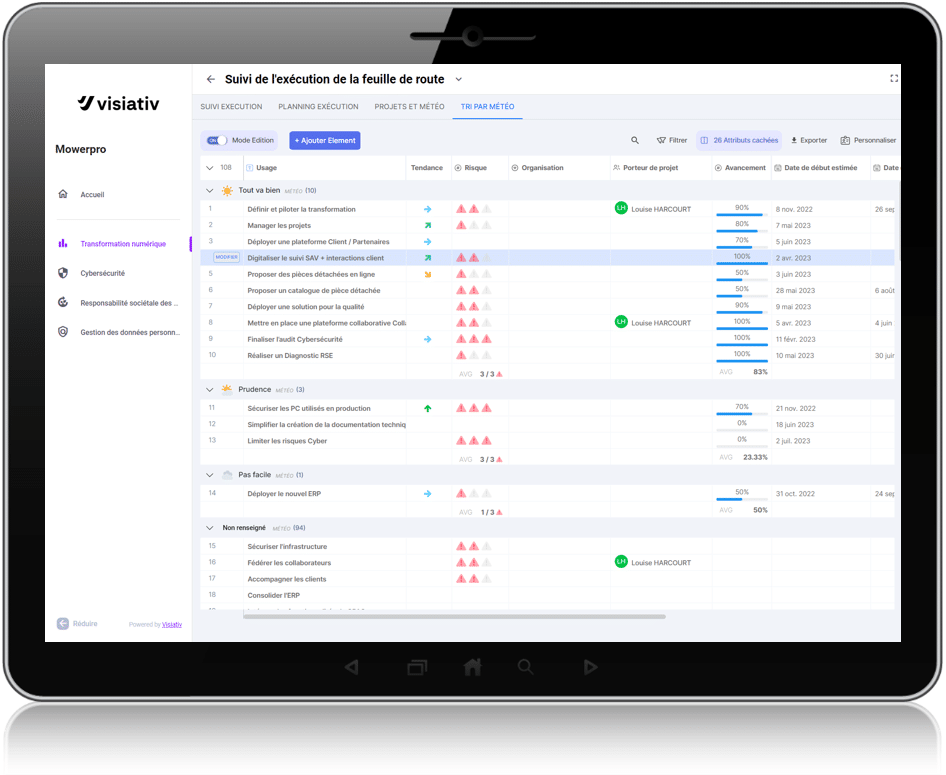This screenshot has width=946, height=775.
Task: Select the TRI PAR MÉTÉO tab
Action: pyautogui.click(x=487, y=107)
